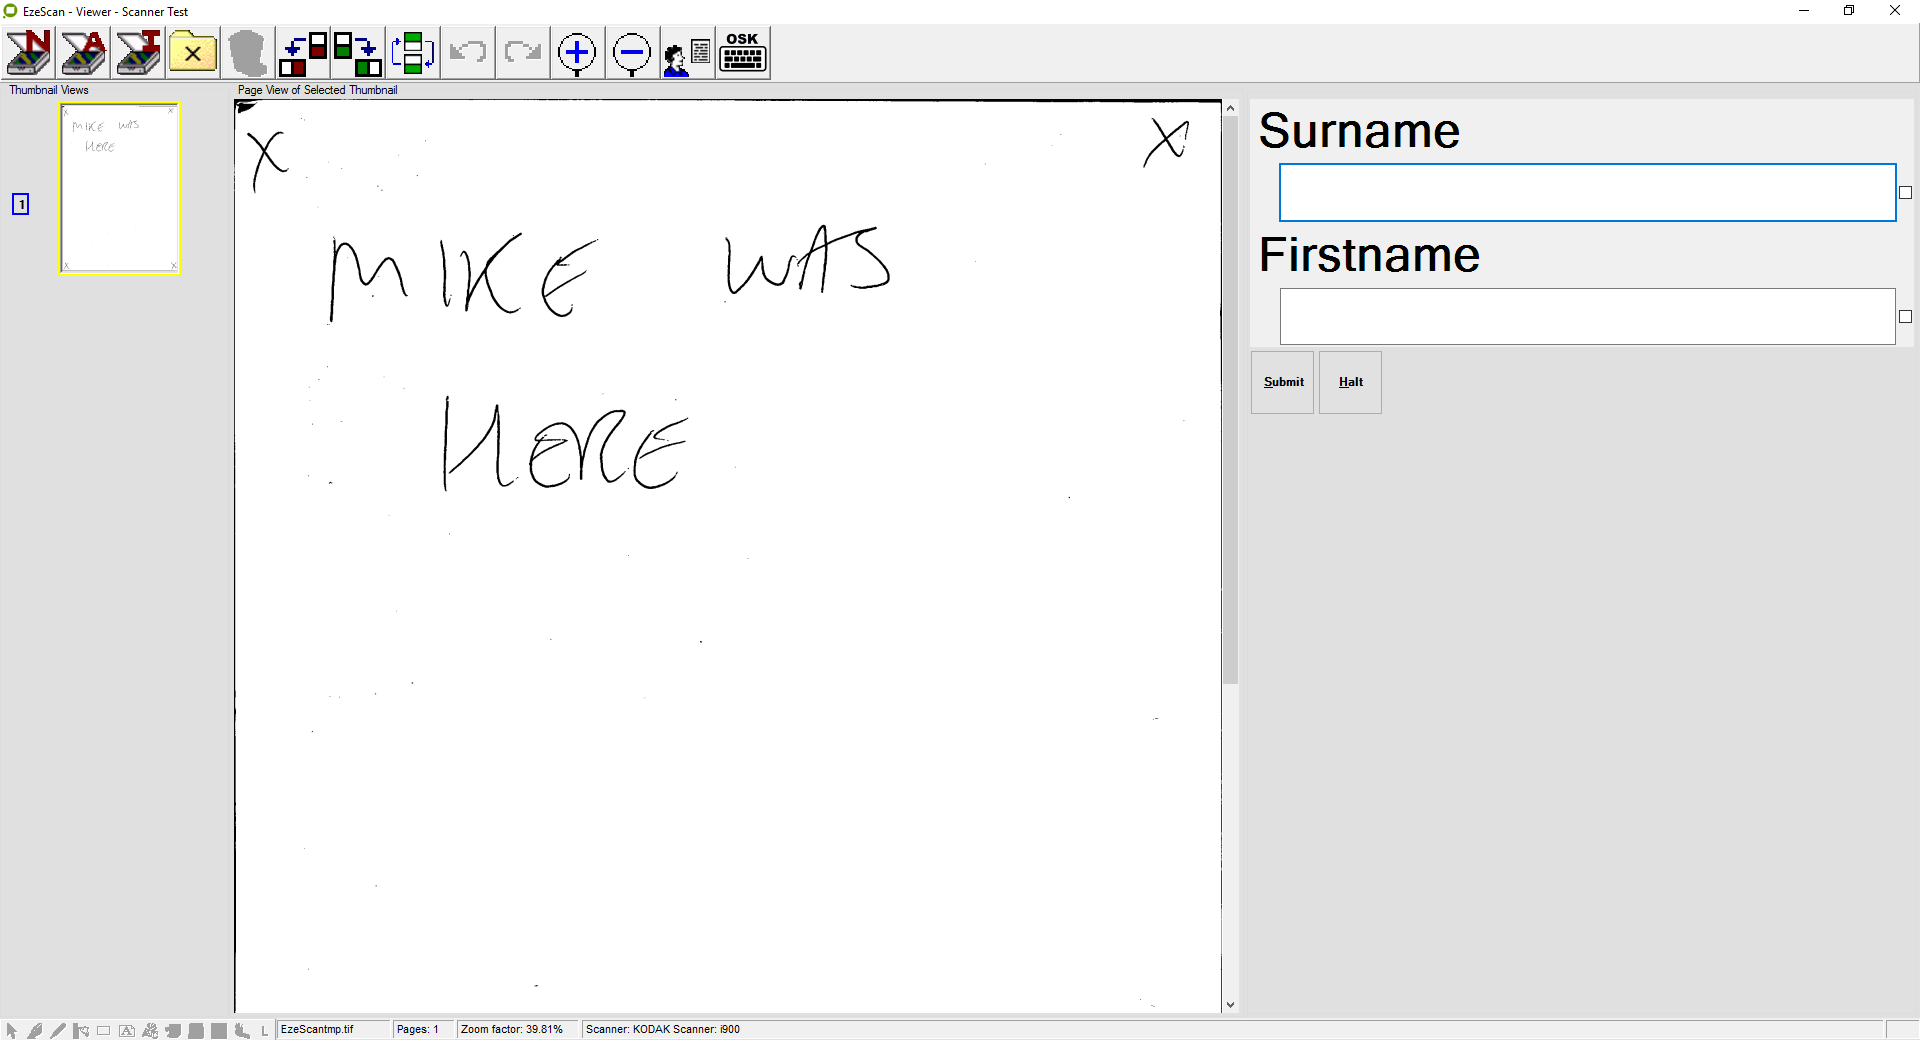Zoom out with the blue minus magnifier

(x=632, y=53)
